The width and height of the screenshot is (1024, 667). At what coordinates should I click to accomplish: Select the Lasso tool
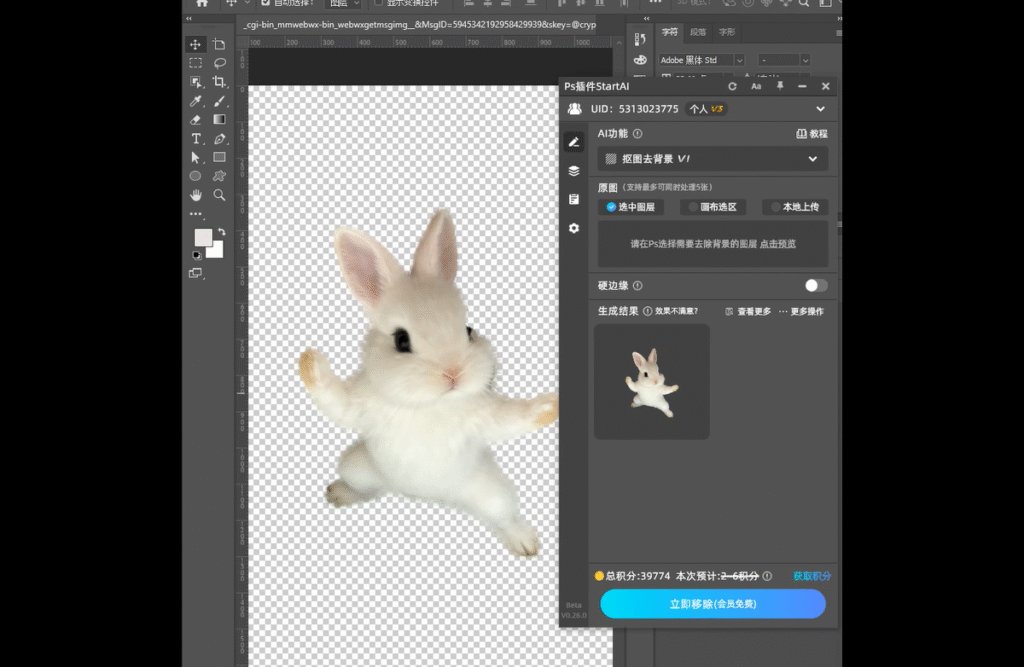pyautogui.click(x=219, y=63)
